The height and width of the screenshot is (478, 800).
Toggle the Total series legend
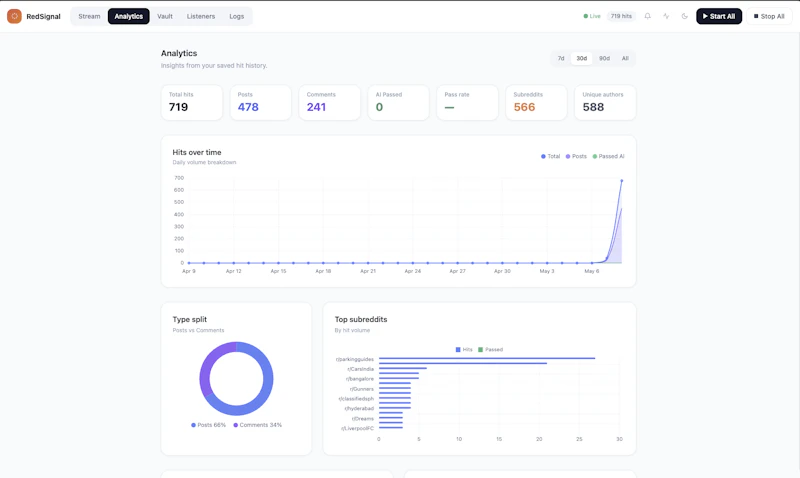551,156
